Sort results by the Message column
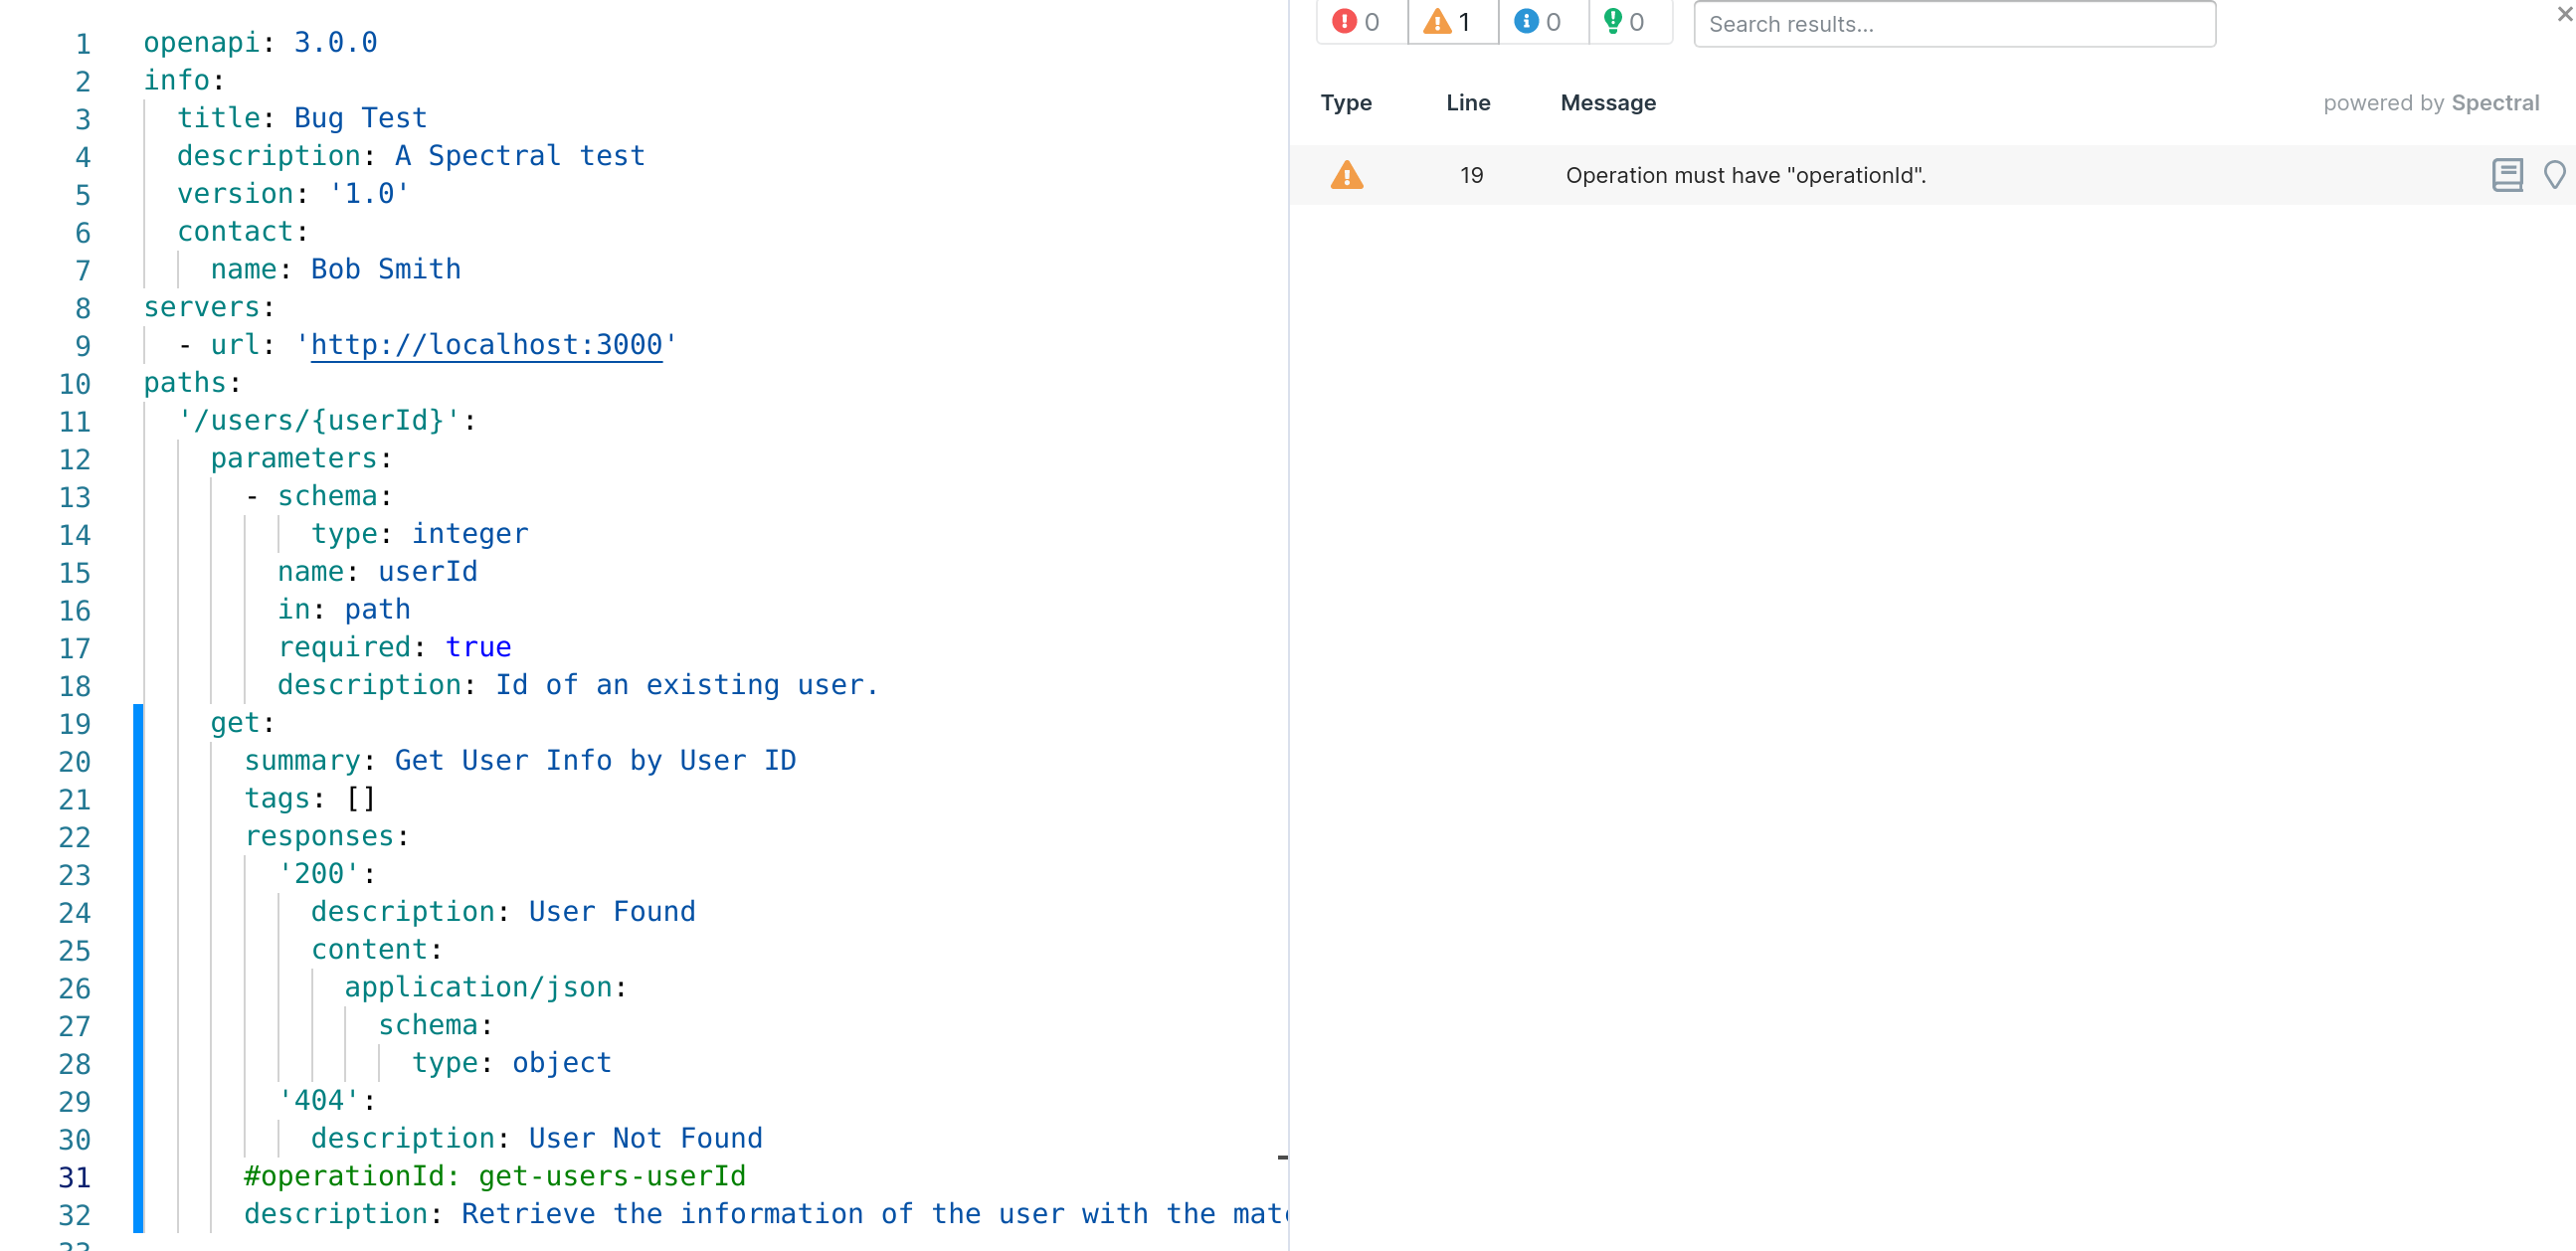Screen dimensions: 2576x1251 pyautogui.click(x=1607, y=103)
